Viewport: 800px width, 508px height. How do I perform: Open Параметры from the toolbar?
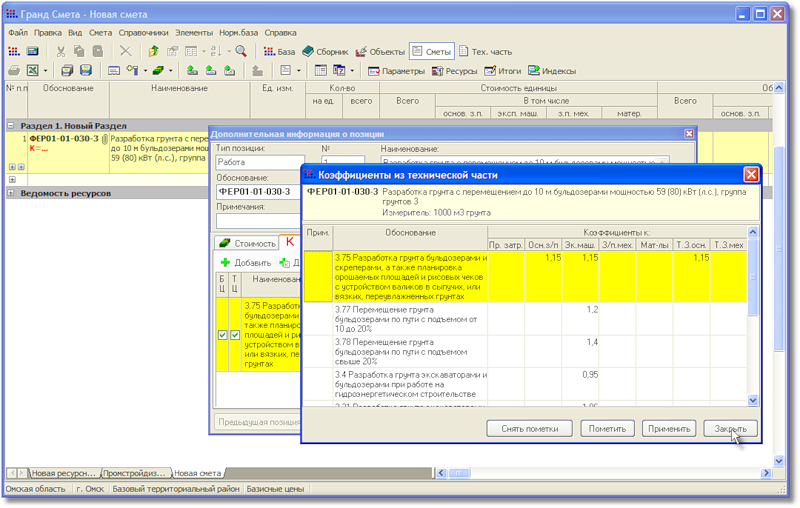click(x=396, y=71)
